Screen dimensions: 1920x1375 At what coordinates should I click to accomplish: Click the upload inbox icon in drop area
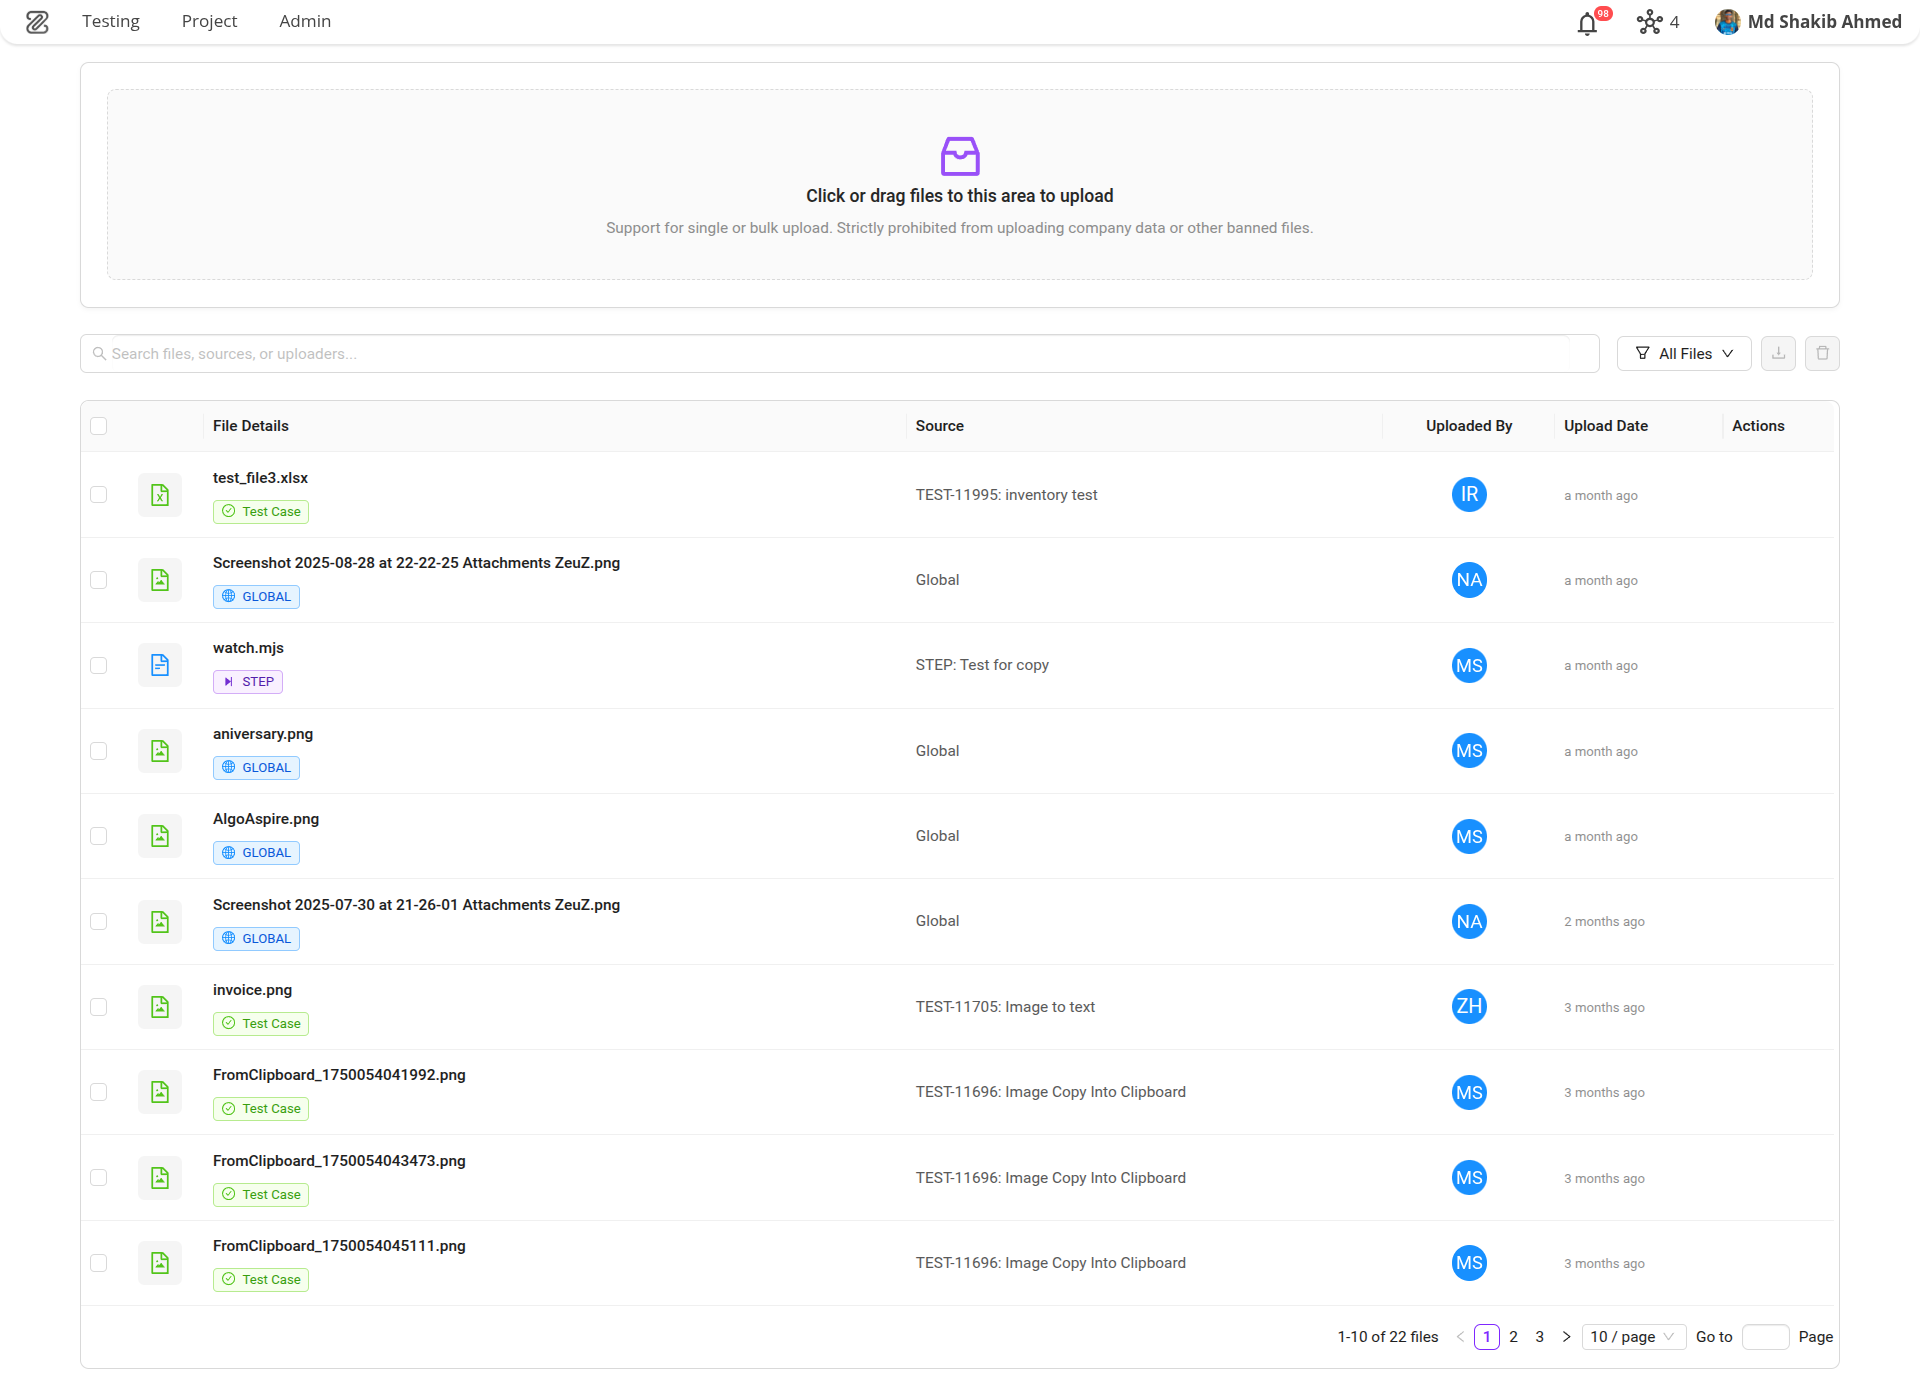(959, 156)
